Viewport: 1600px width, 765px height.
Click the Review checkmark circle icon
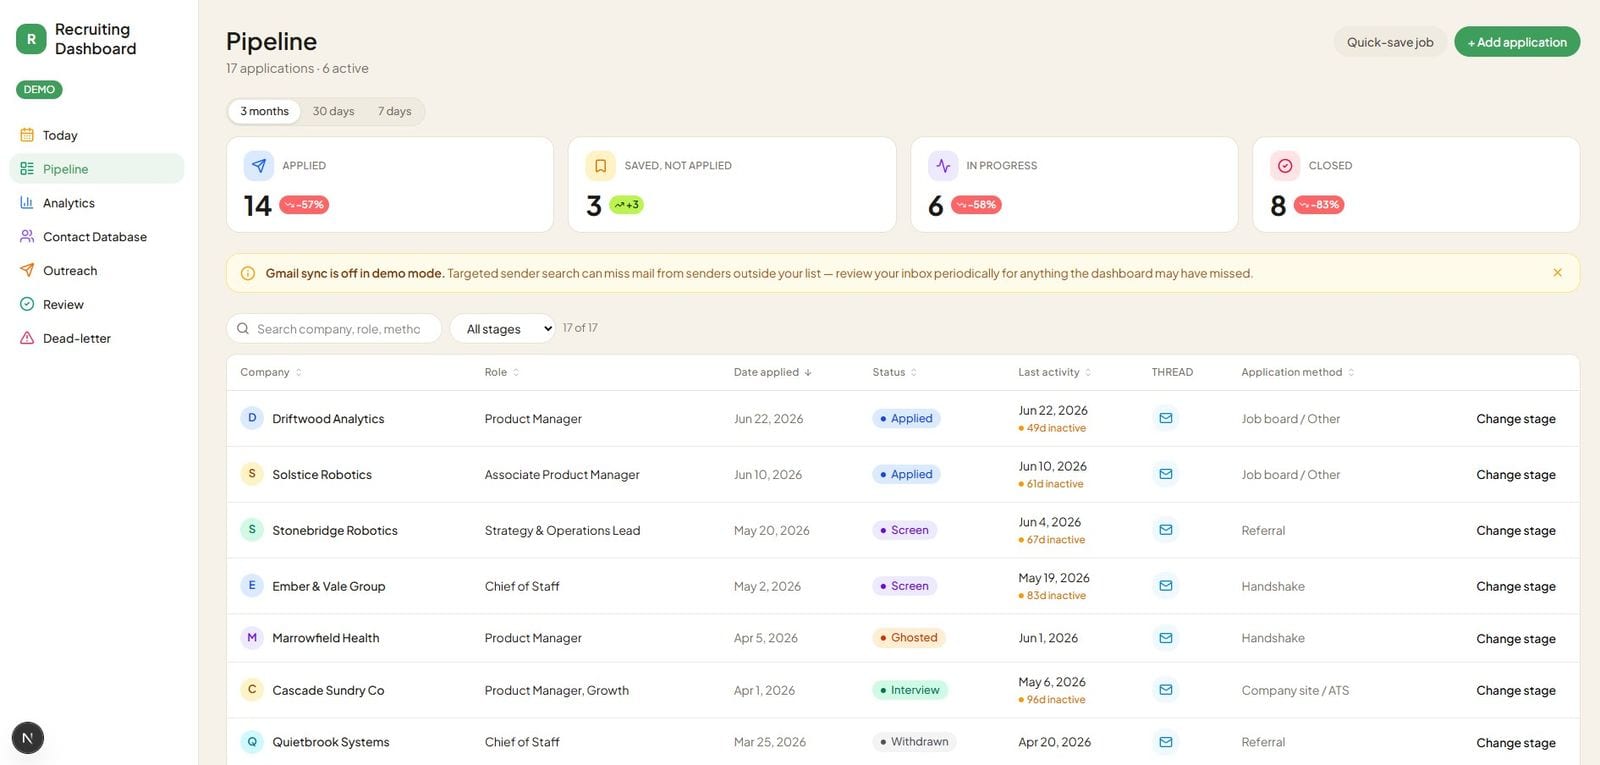coord(27,305)
